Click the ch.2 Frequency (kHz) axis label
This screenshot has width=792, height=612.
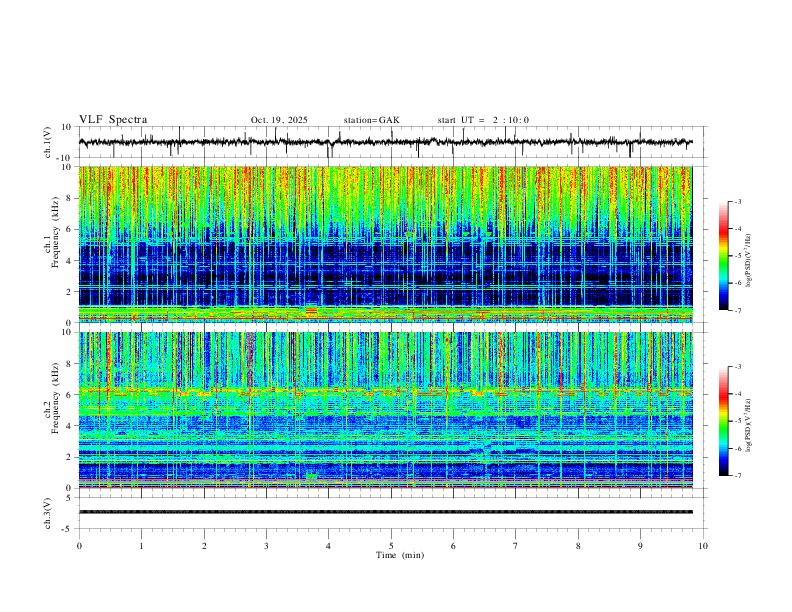tap(51, 397)
